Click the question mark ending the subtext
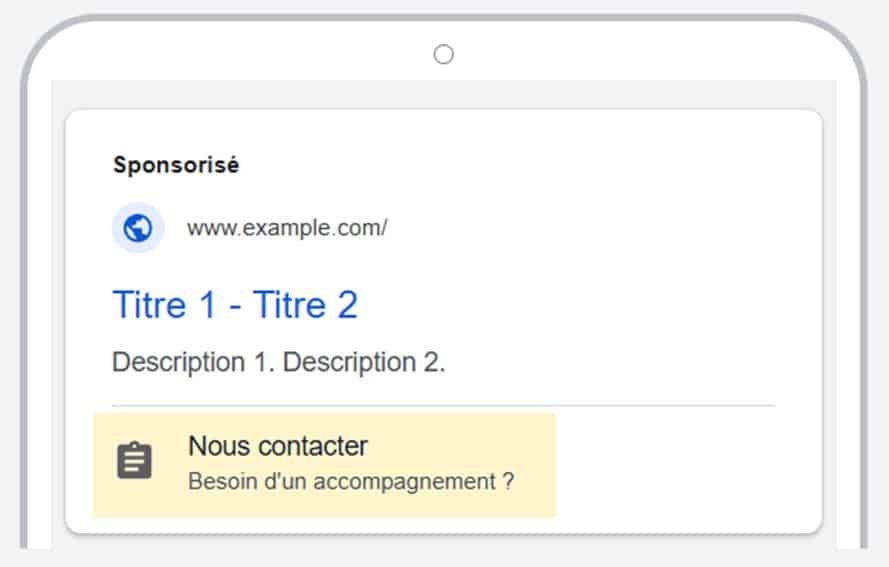 tap(509, 481)
